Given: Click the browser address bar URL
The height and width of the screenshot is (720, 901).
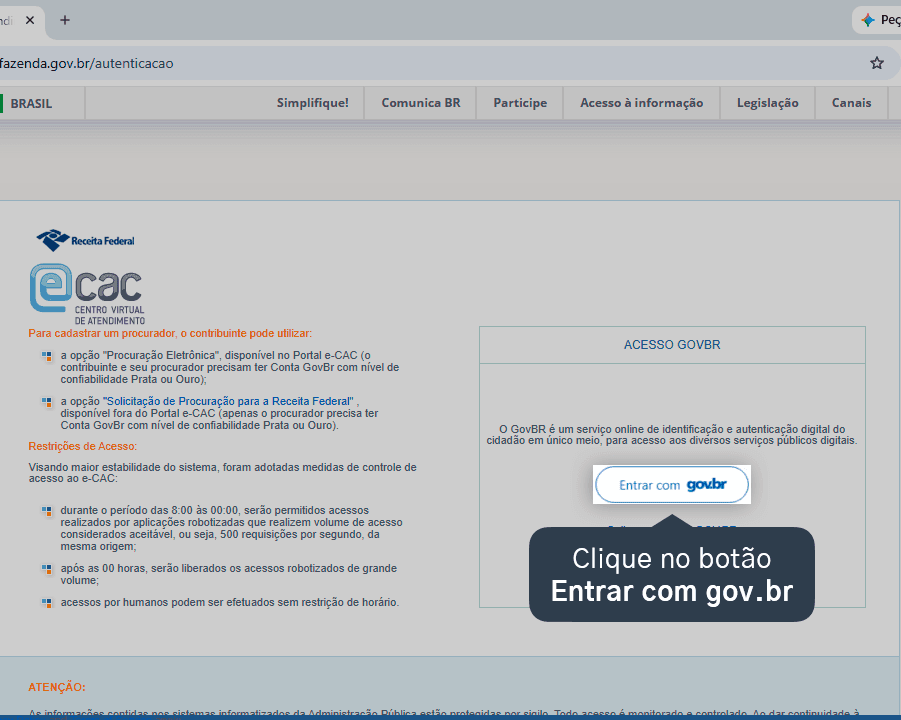Looking at the screenshot, I should click(86, 63).
